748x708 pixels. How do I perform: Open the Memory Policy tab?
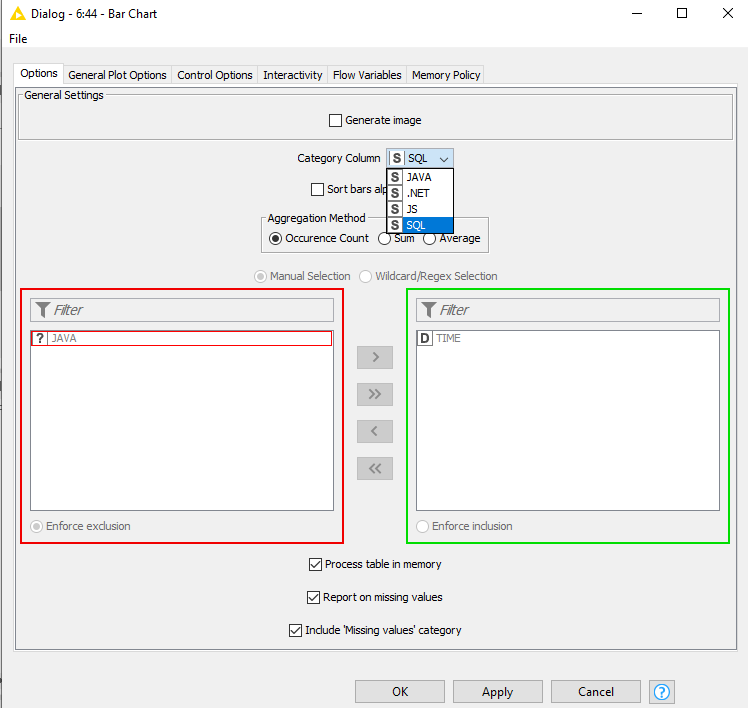pos(446,75)
